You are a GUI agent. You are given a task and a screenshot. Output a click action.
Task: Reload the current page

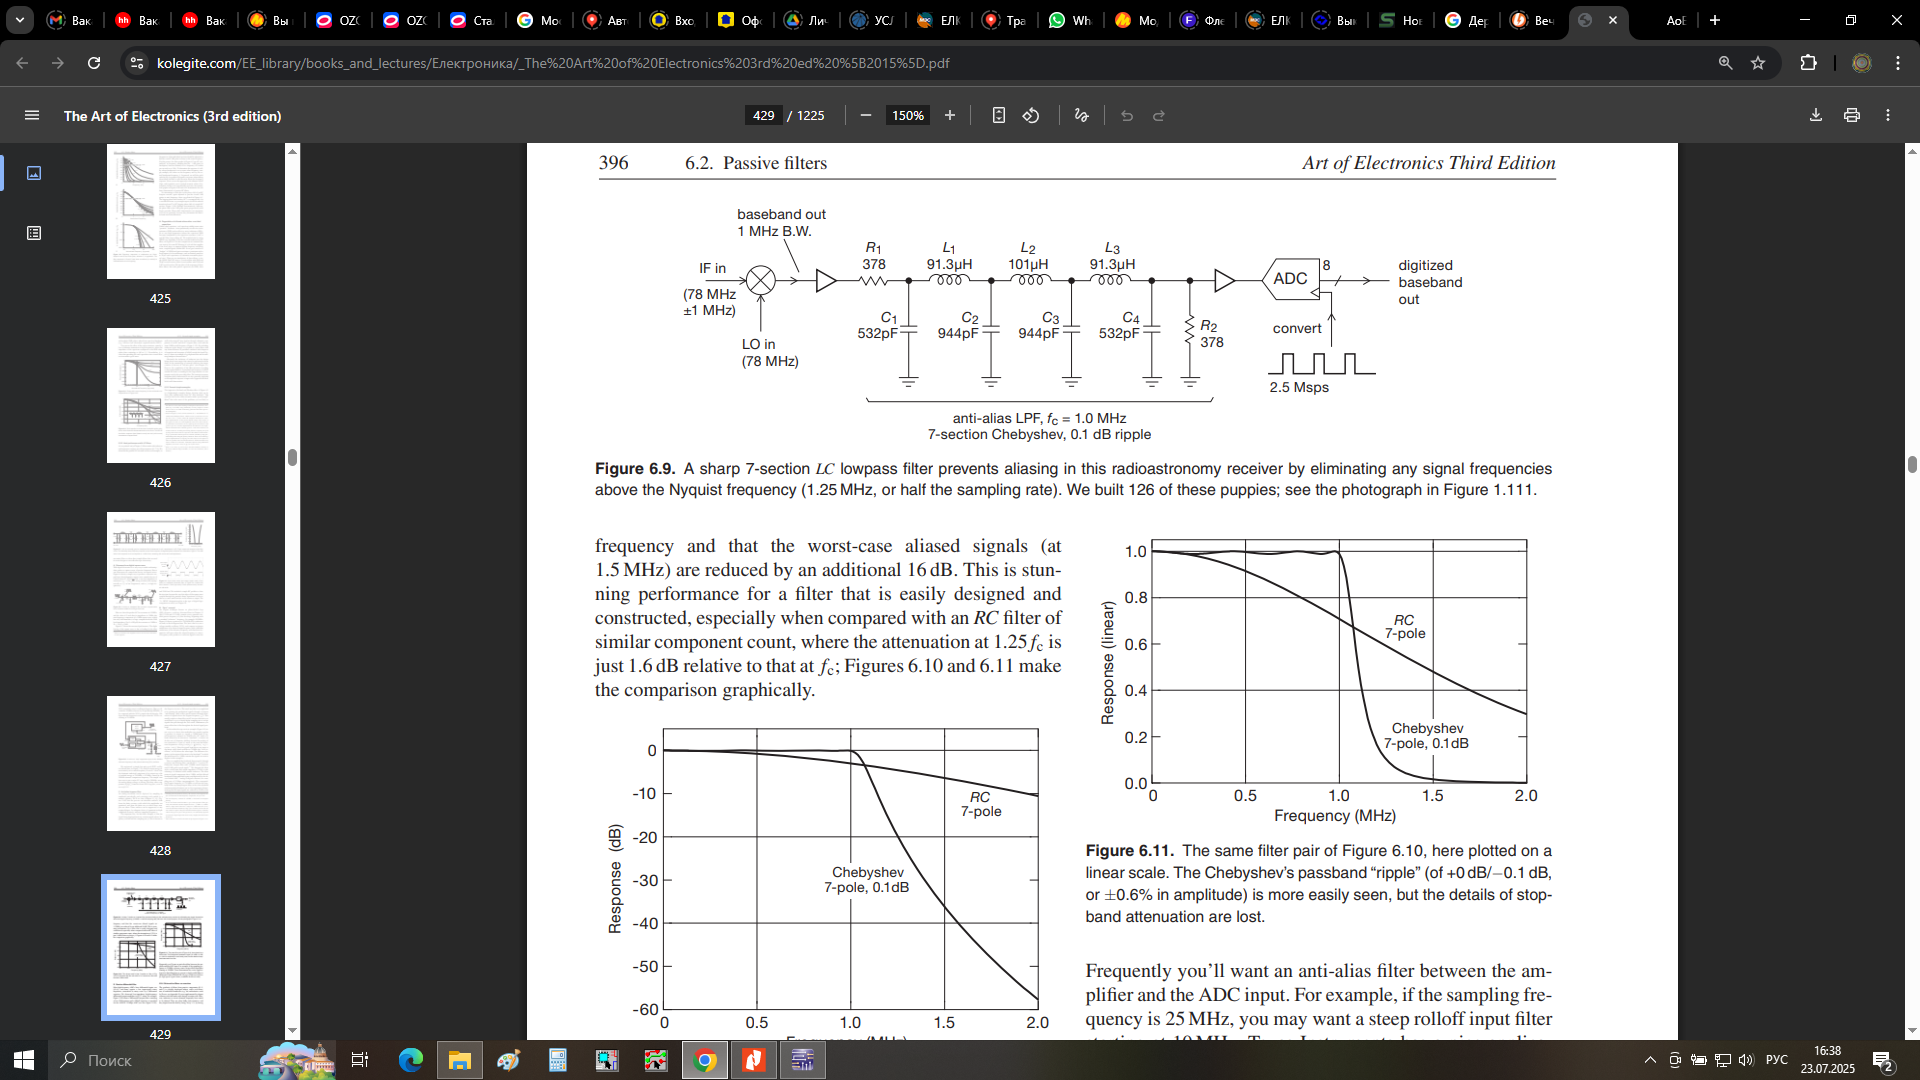(x=94, y=63)
